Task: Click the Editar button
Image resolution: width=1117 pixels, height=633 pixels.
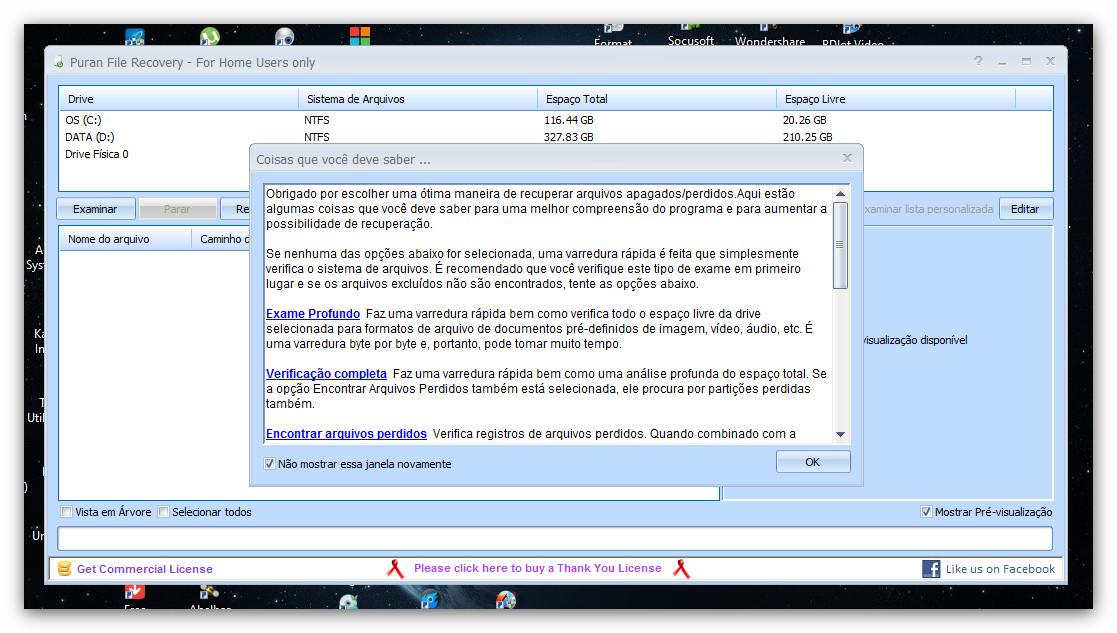Action: (x=1025, y=209)
